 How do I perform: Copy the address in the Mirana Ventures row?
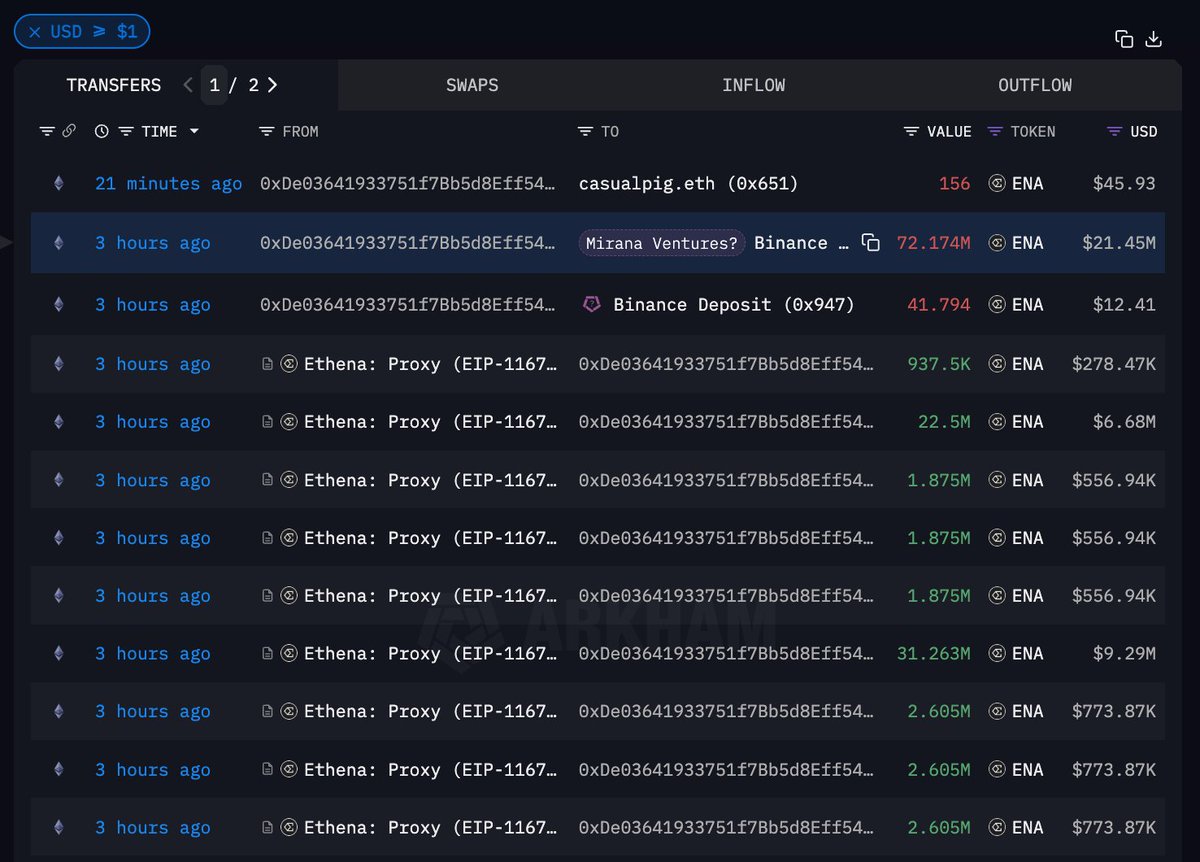tap(871, 243)
